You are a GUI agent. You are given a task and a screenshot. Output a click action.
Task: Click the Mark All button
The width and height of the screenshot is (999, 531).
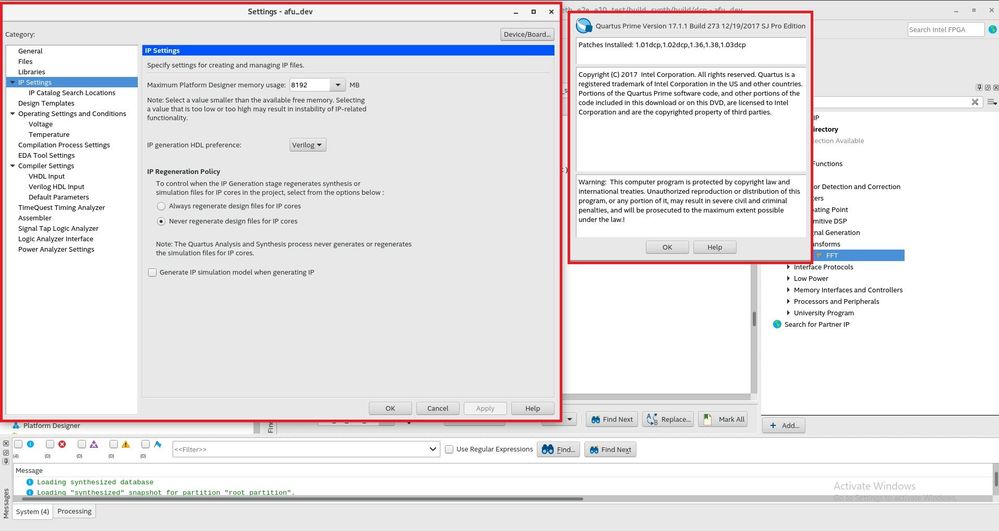723,419
